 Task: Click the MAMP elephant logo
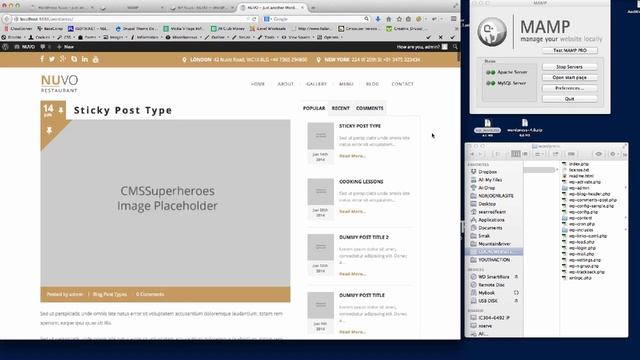(492, 32)
